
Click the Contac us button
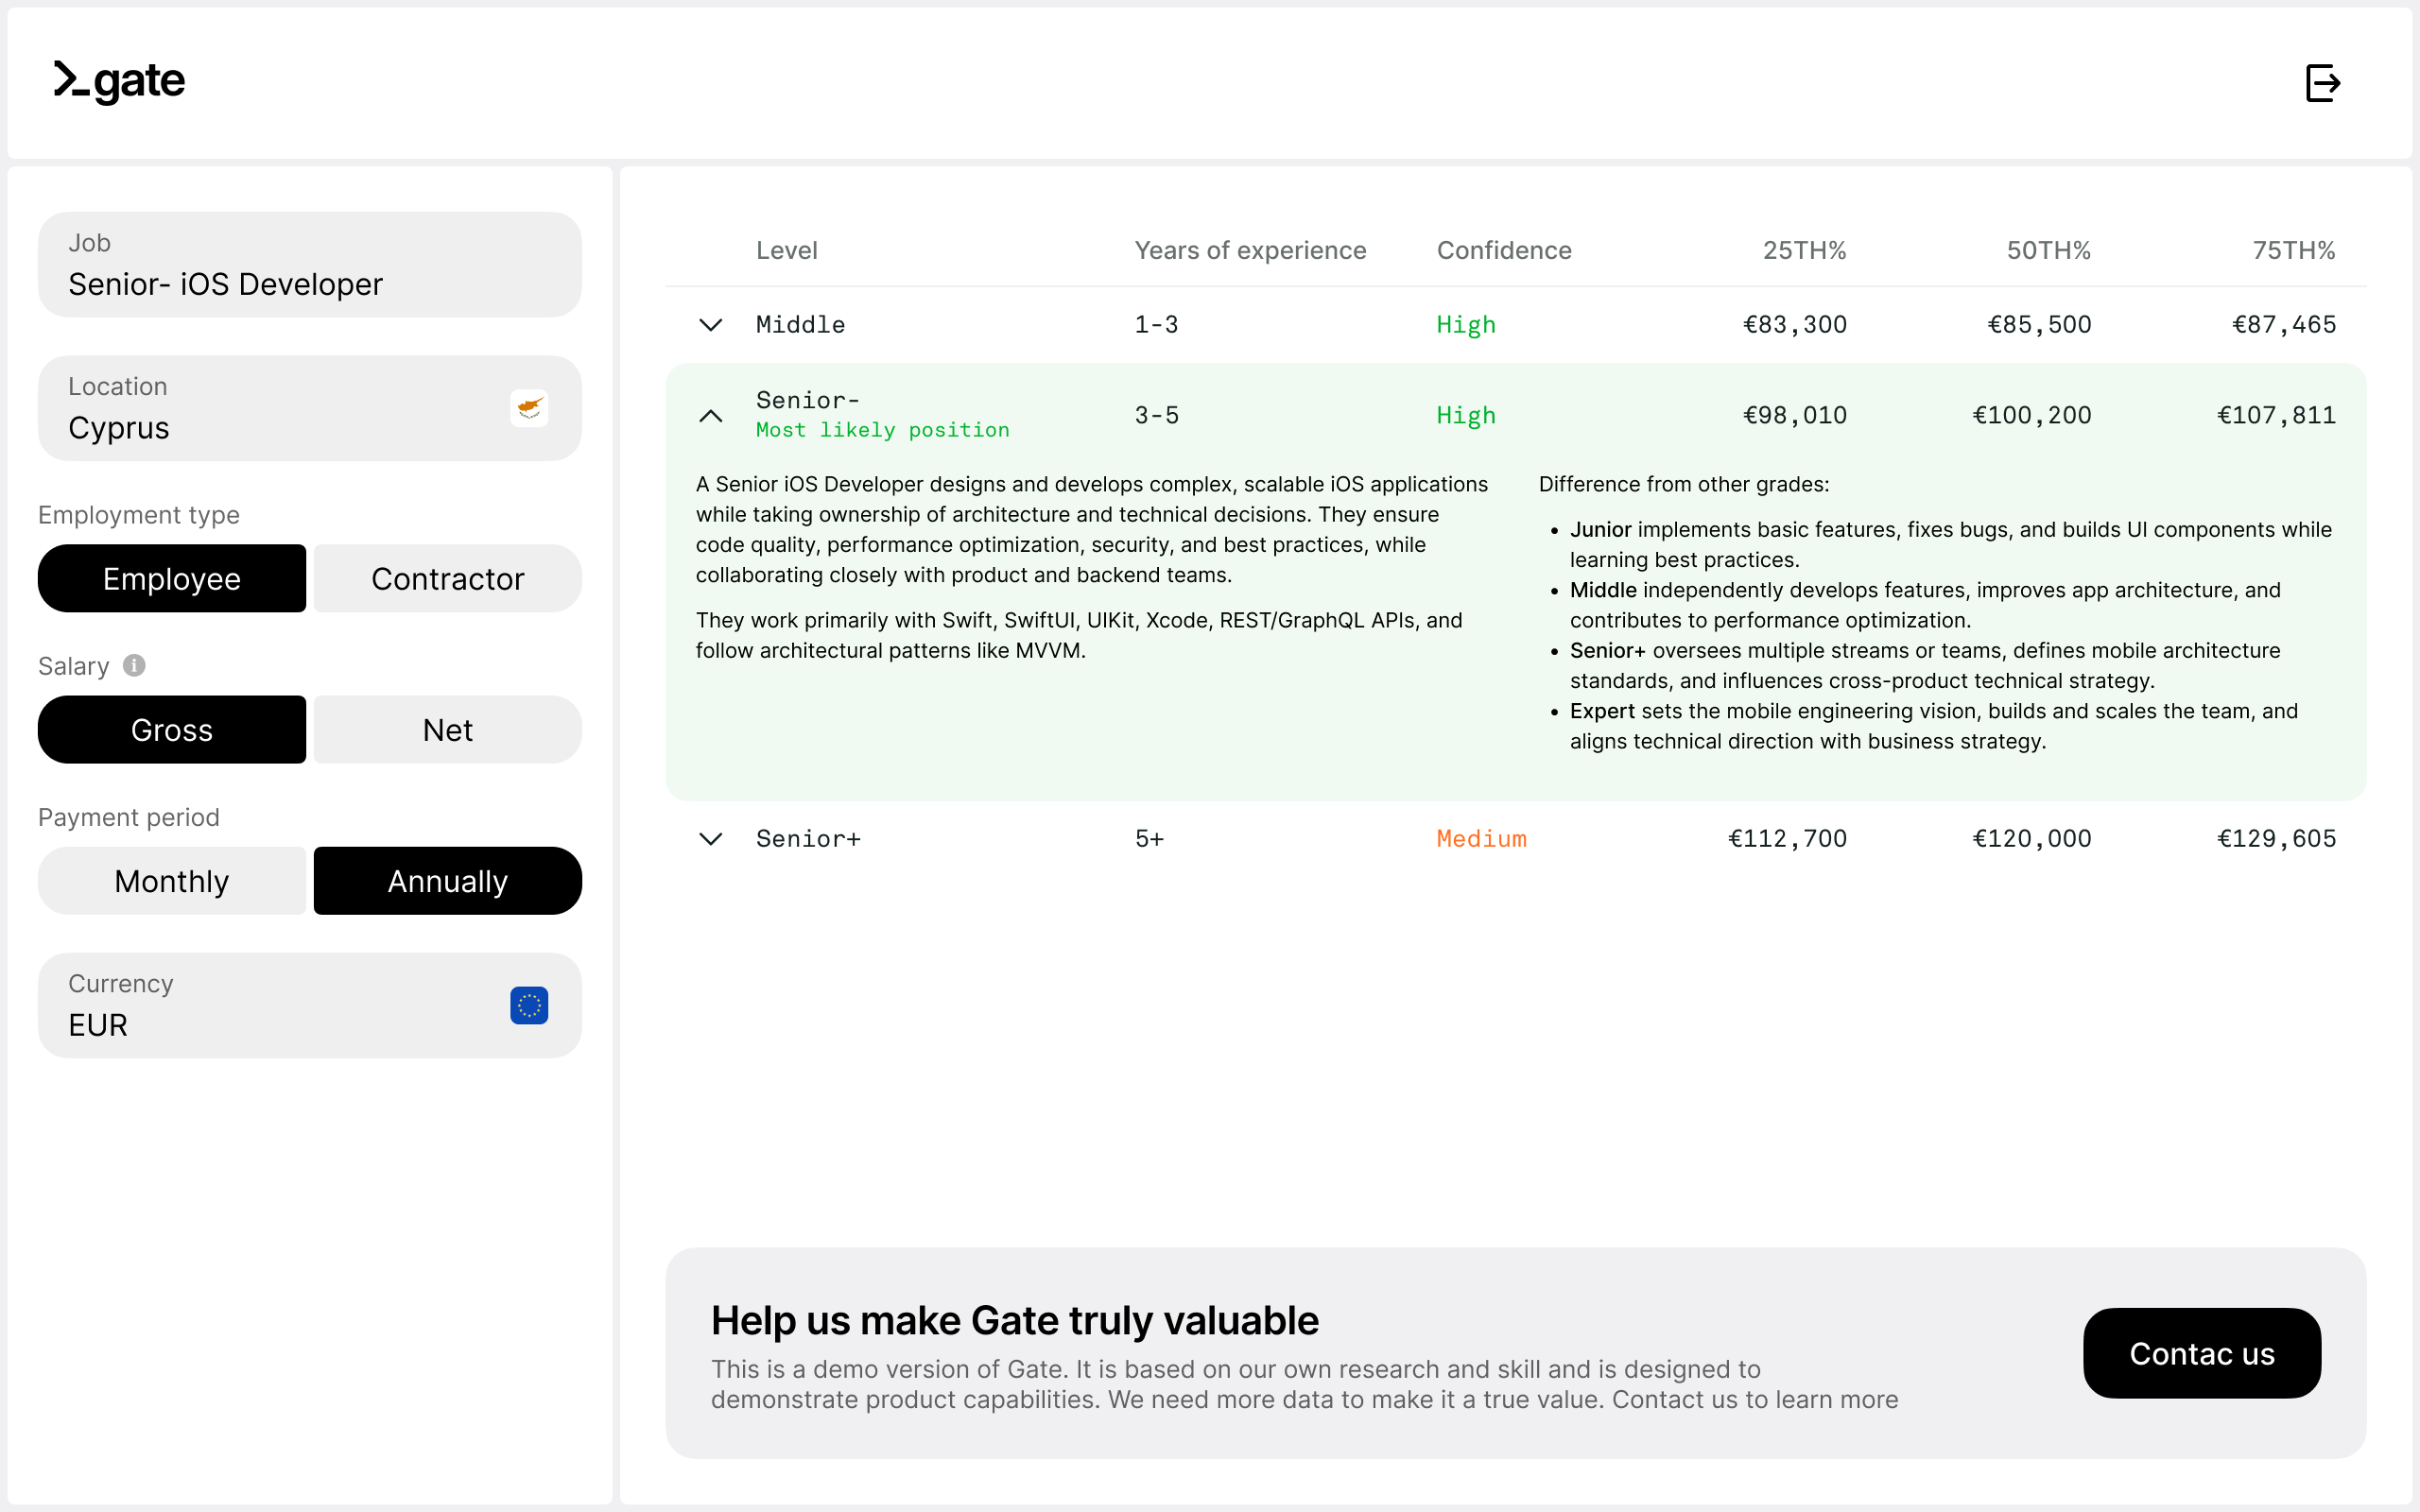click(2201, 1353)
